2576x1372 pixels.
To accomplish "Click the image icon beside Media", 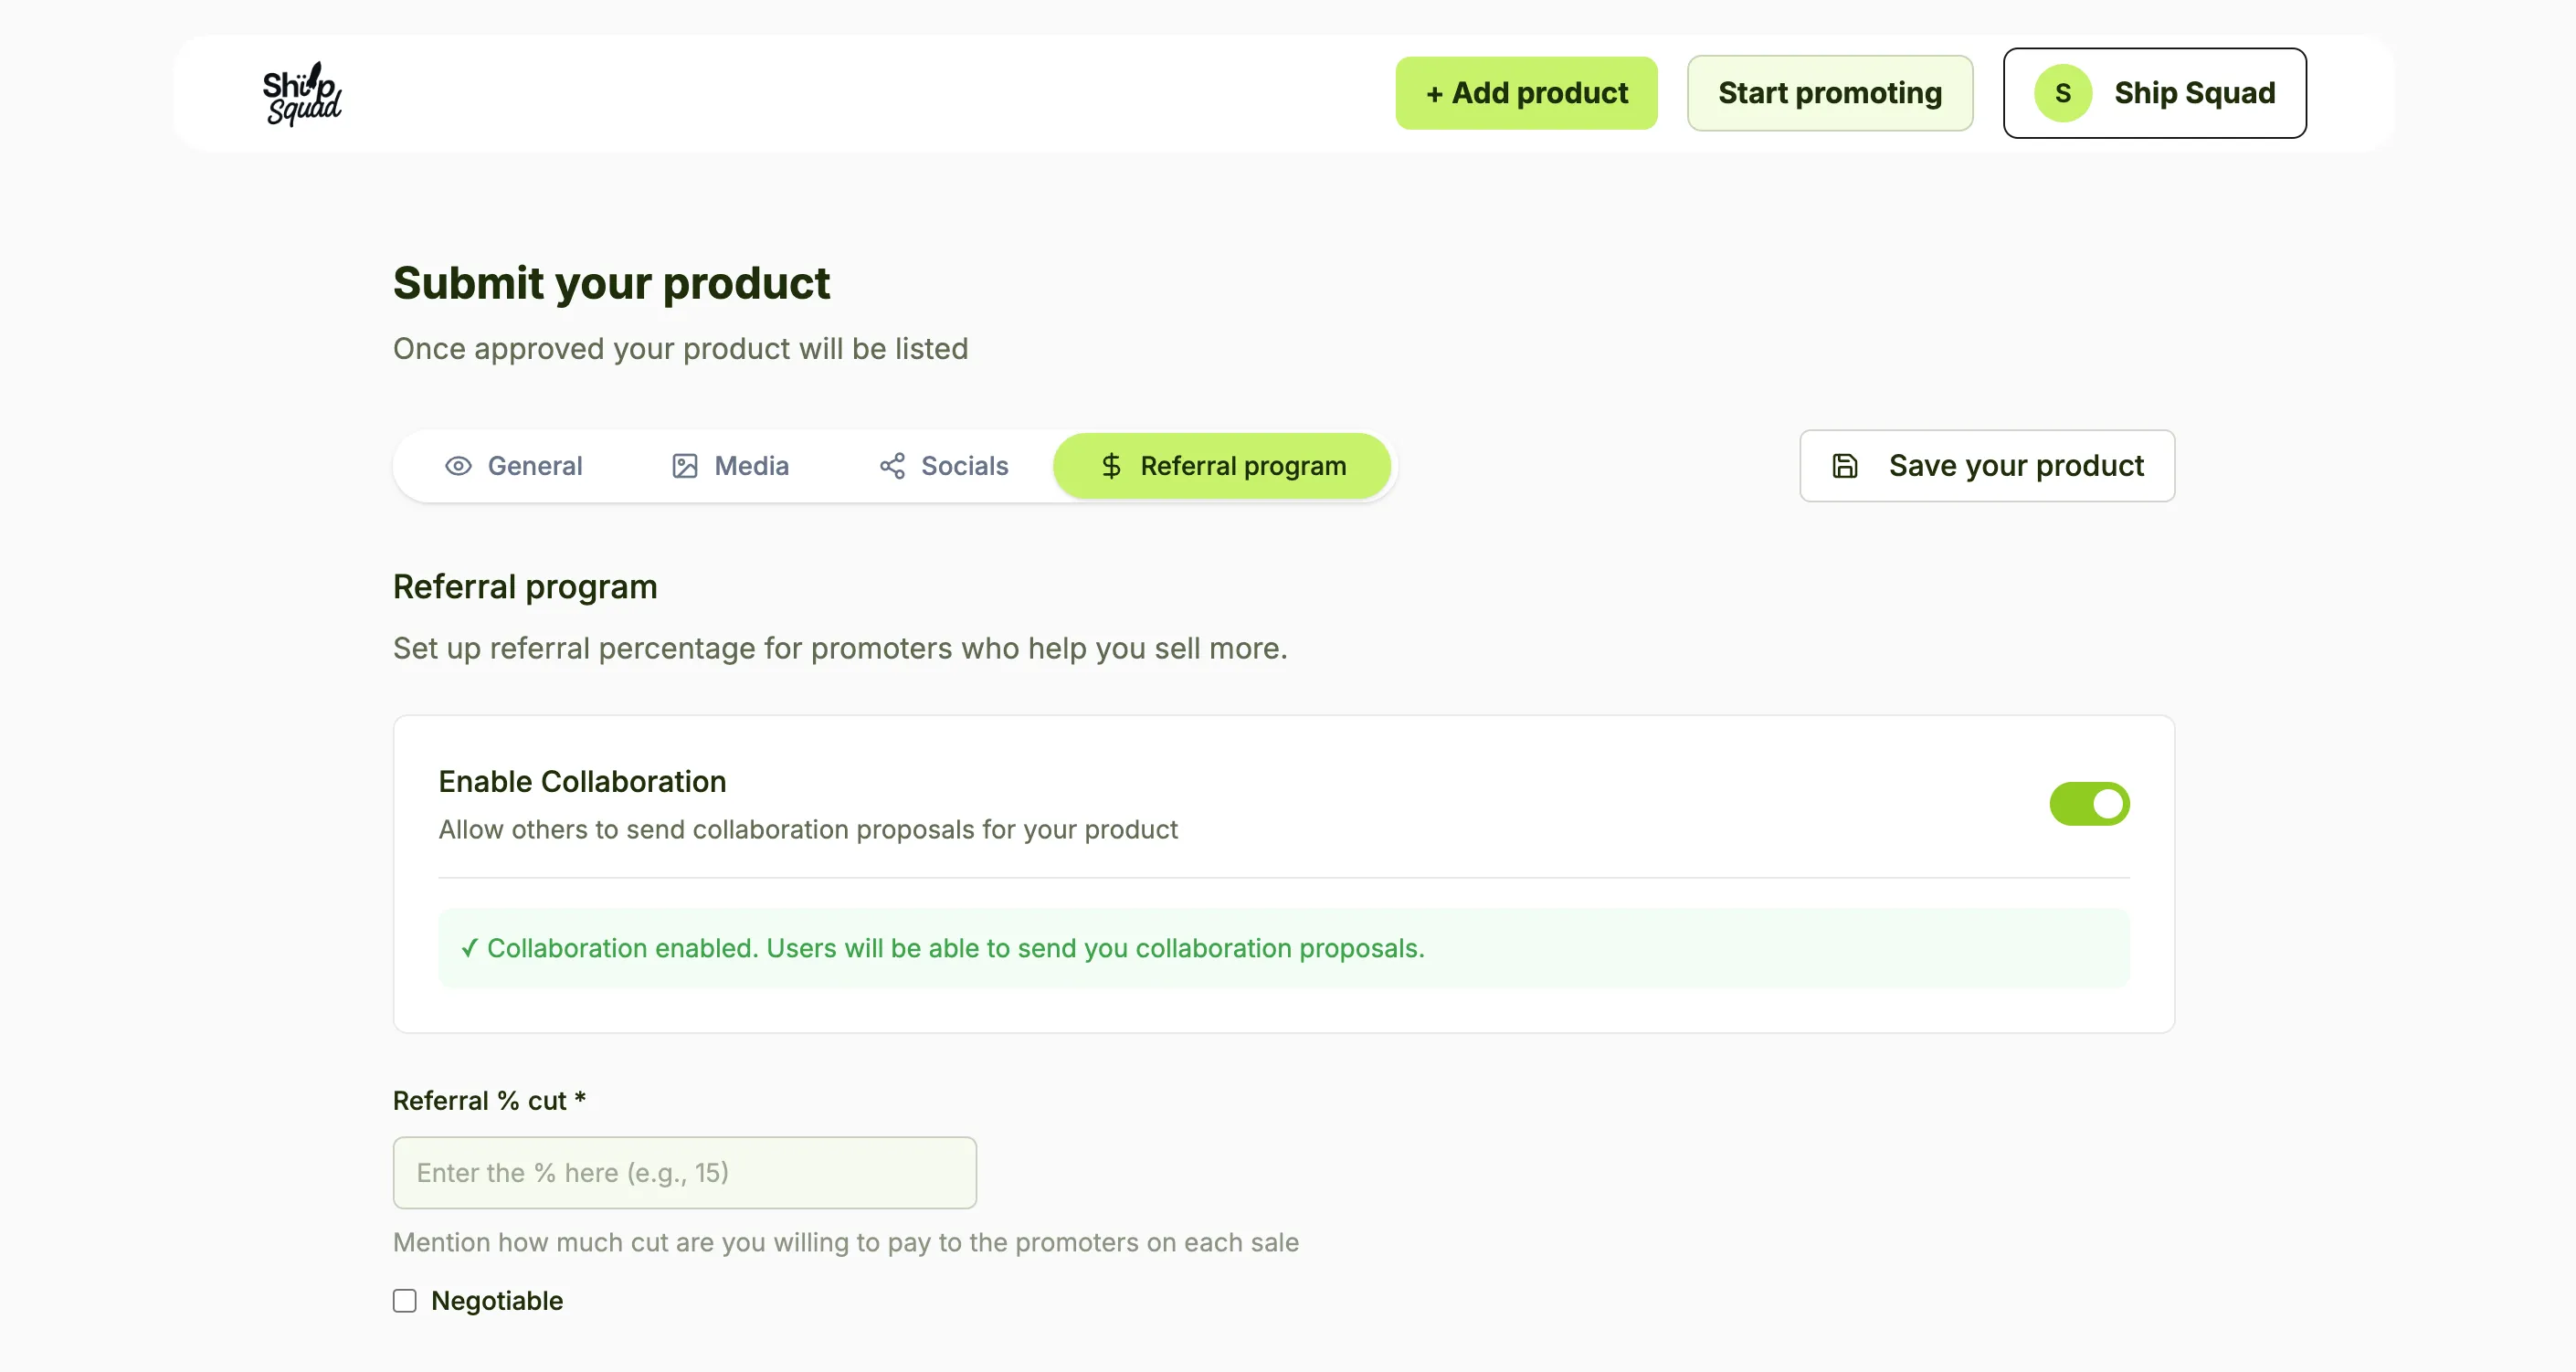I will pyautogui.click(x=685, y=466).
